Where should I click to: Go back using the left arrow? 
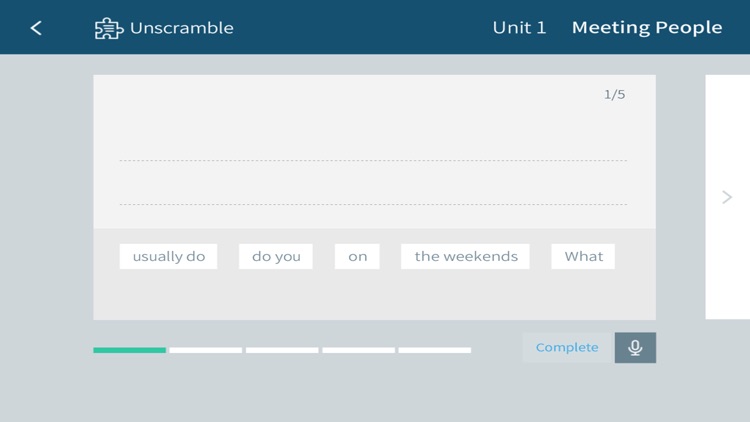(36, 28)
